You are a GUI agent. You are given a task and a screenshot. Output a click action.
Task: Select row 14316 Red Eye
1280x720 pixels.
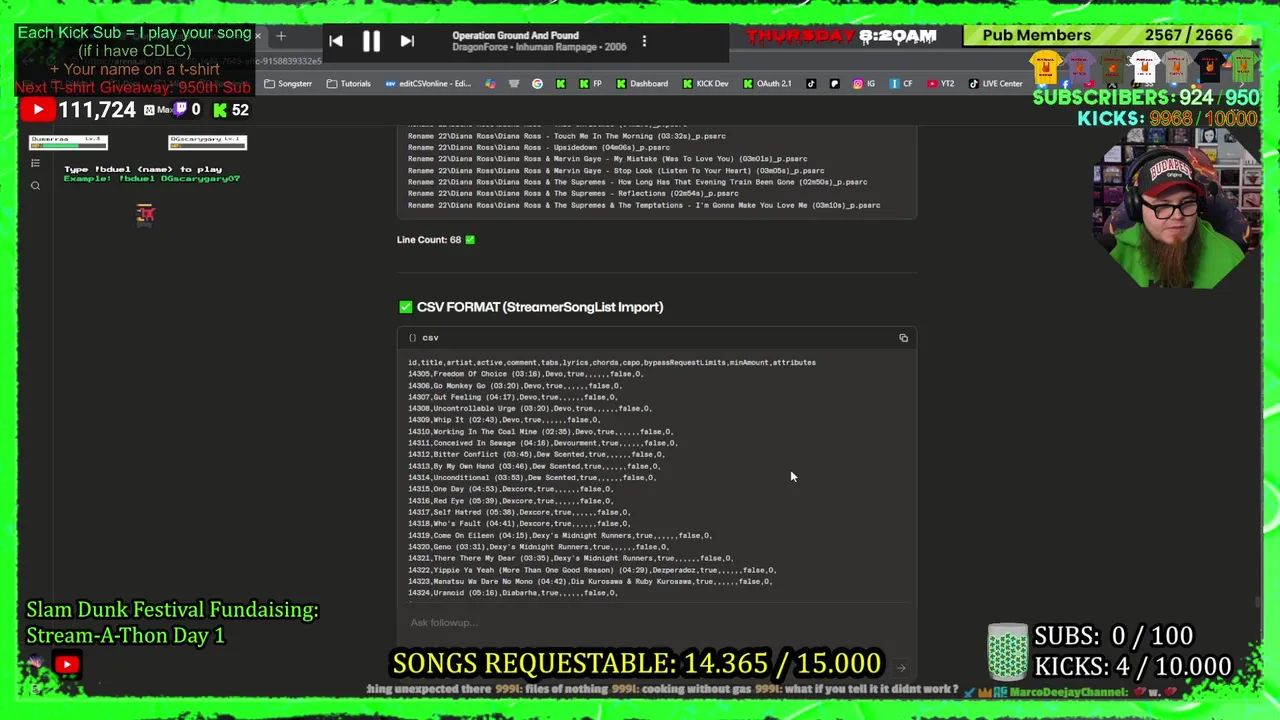coord(510,500)
